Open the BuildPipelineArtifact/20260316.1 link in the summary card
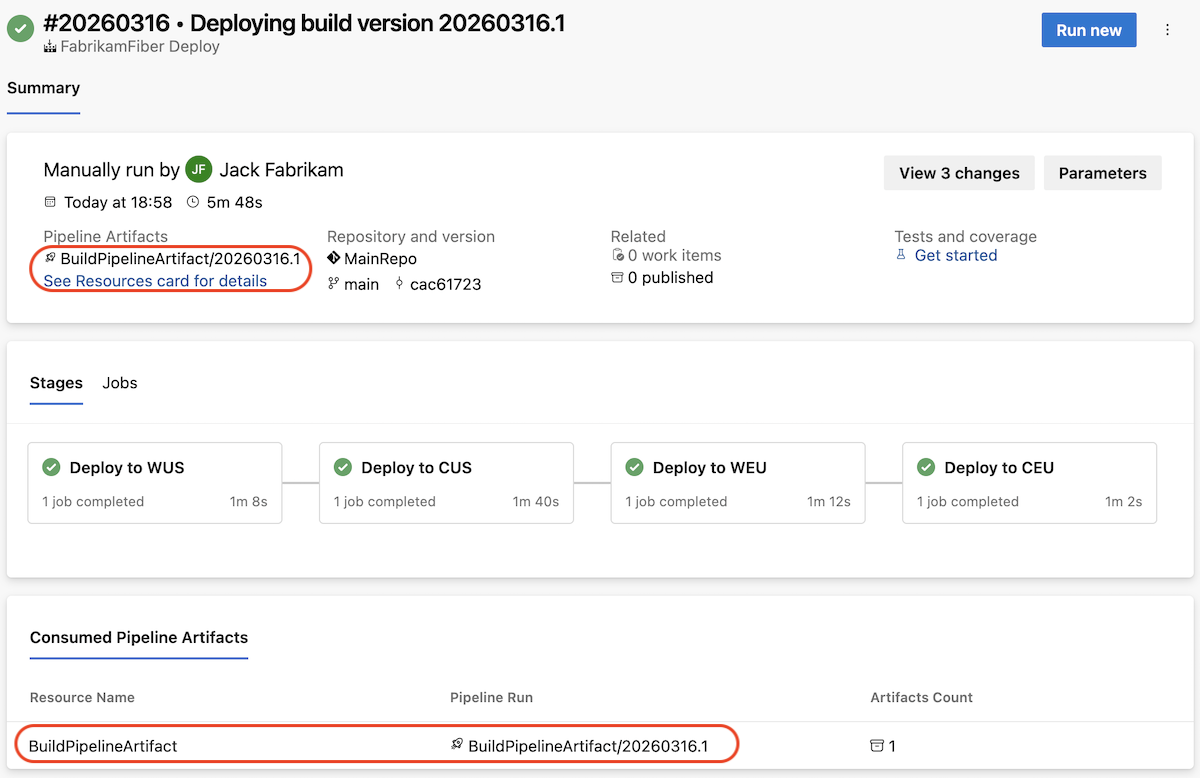Viewport: 1200px width, 778px height. click(x=180, y=259)
